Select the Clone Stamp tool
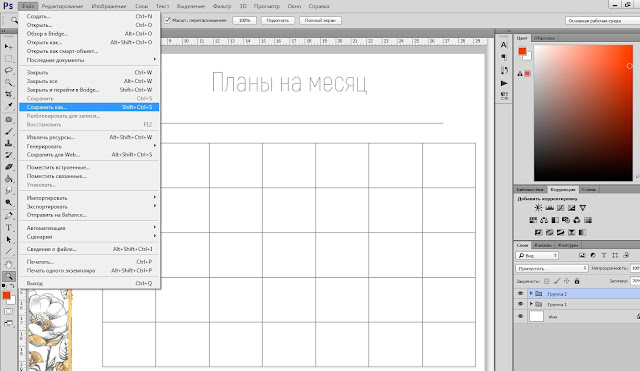The image size is (640, 371). pos(9,143)
